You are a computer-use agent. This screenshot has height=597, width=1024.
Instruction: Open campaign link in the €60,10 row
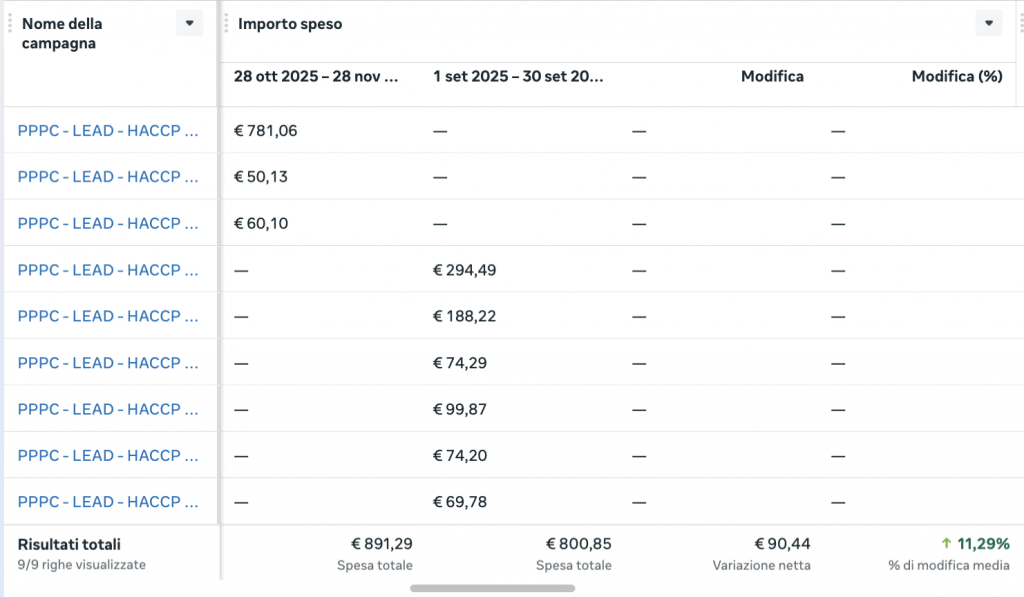pyautogui.click(x=108, y=223)
